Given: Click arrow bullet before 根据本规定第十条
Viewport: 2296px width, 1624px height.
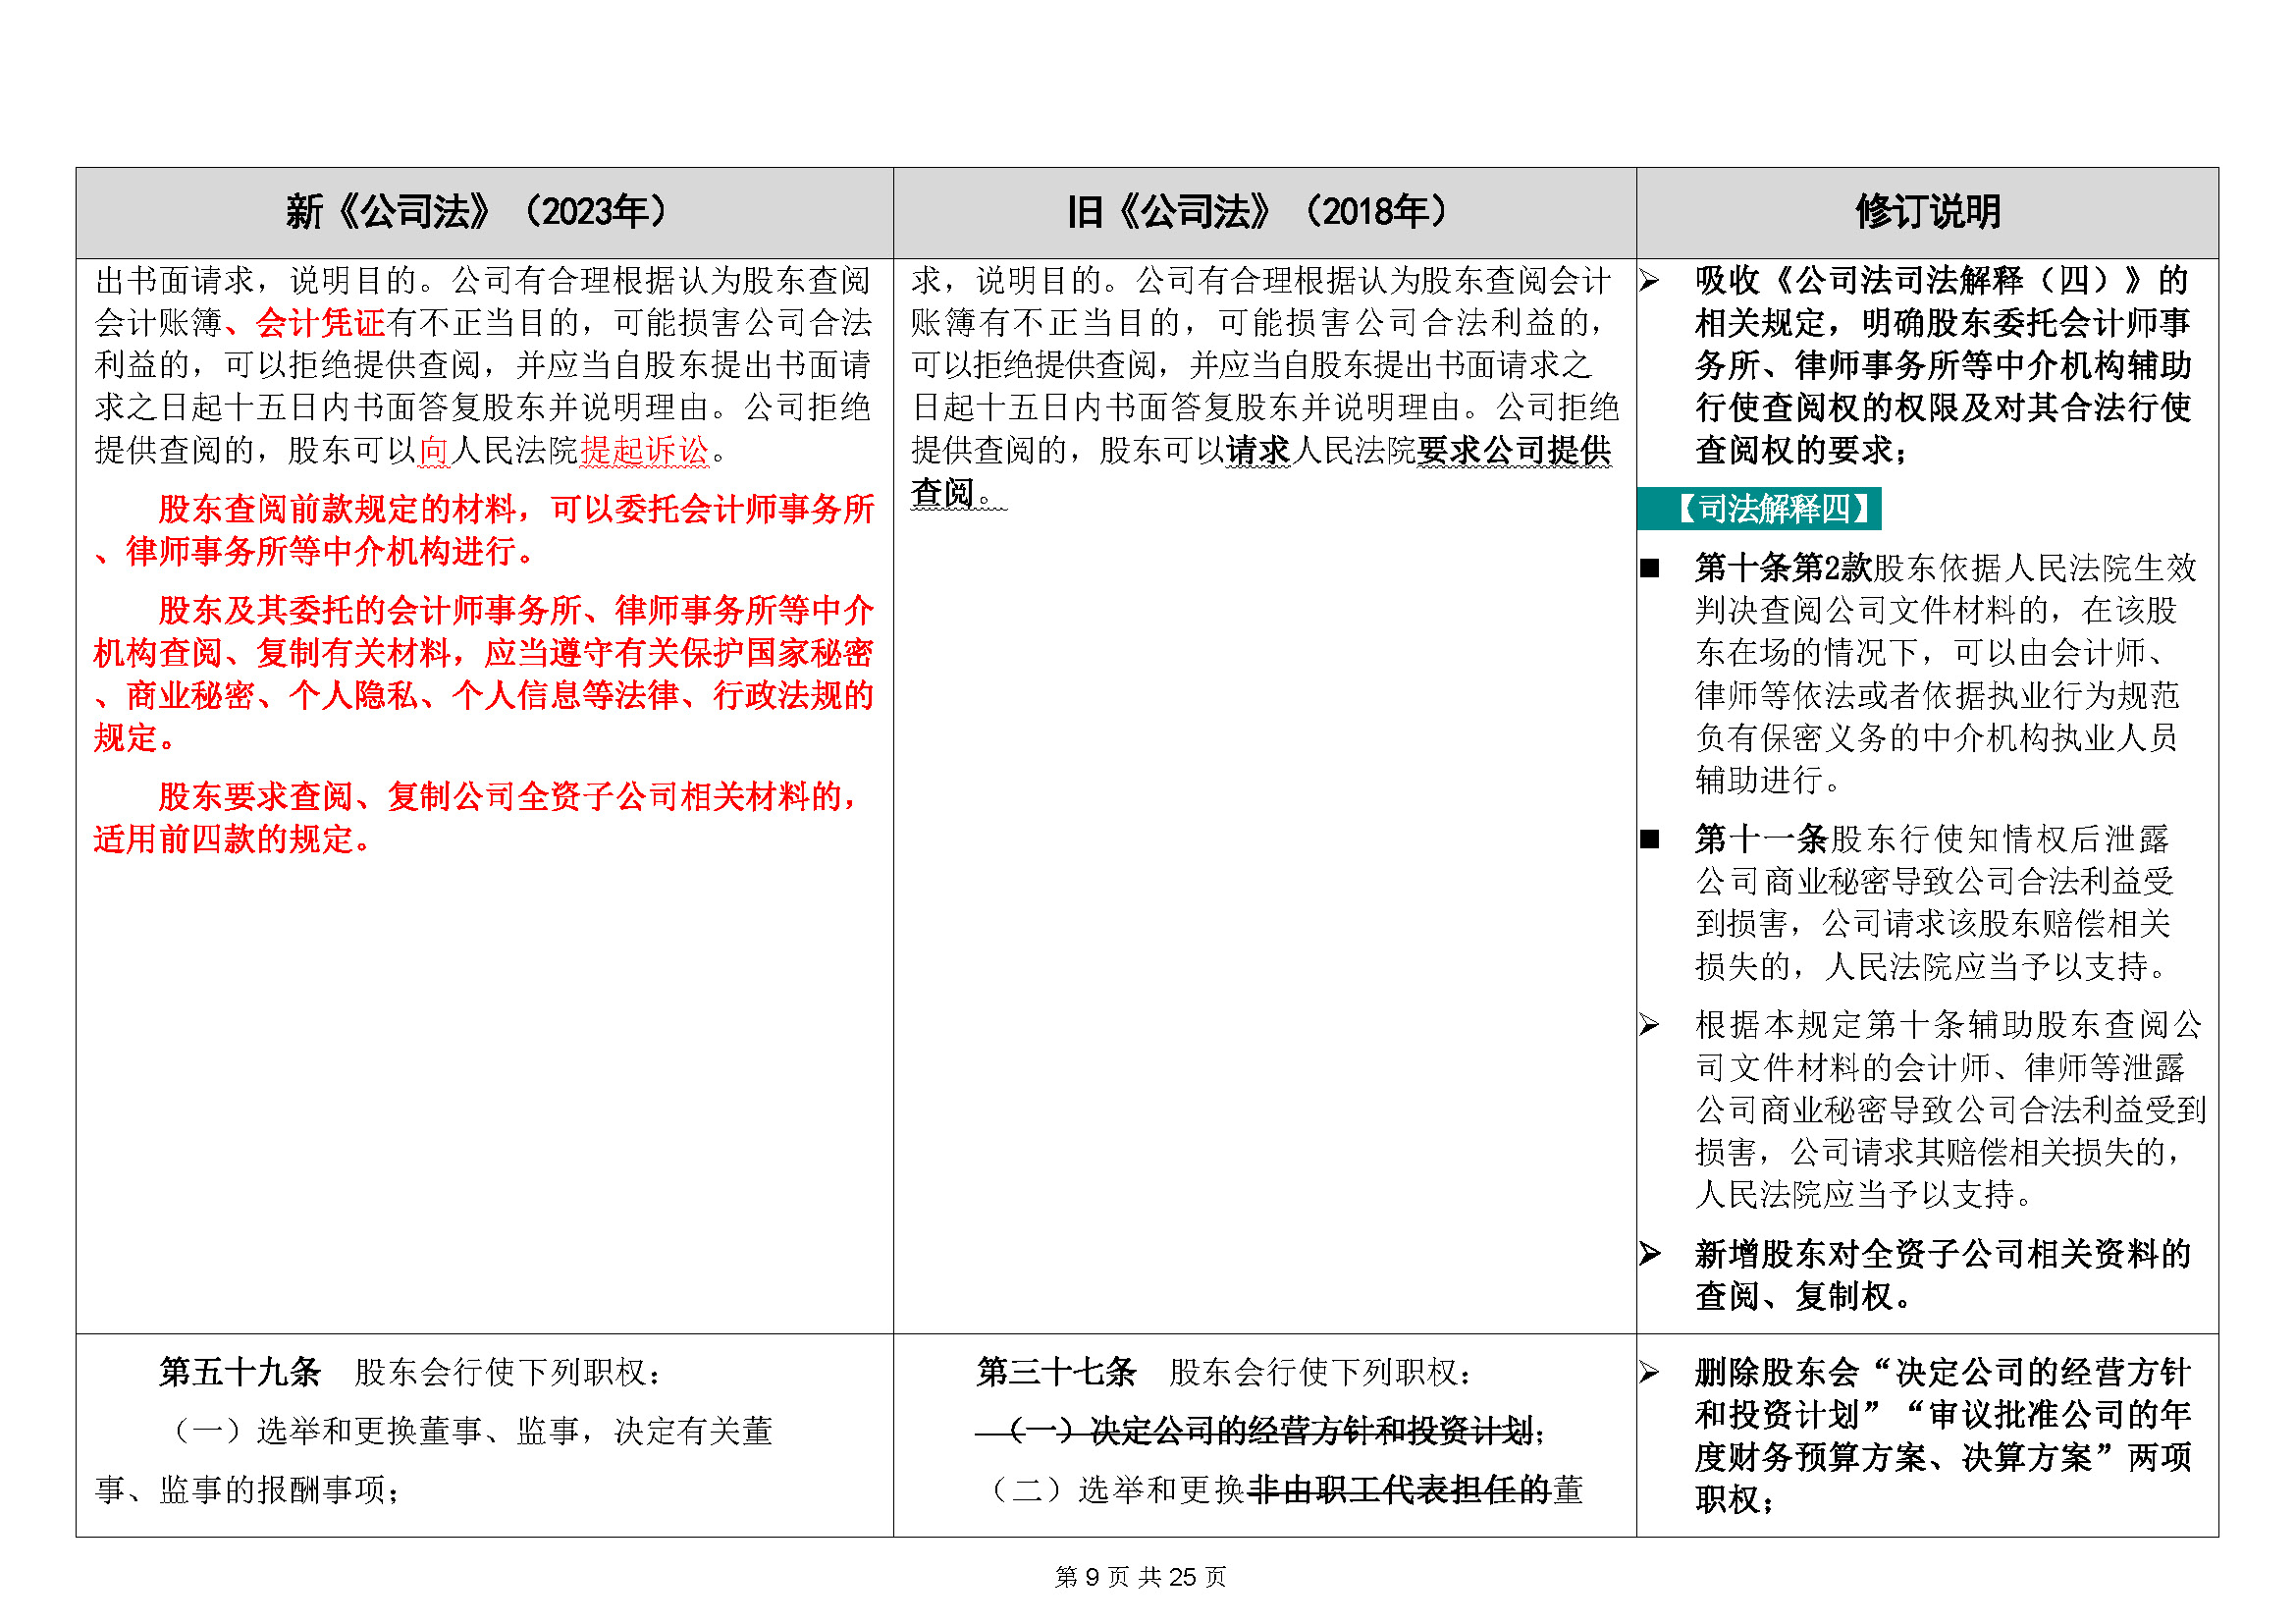Looking at the screenshot, I should [x=1649, y=1025].
